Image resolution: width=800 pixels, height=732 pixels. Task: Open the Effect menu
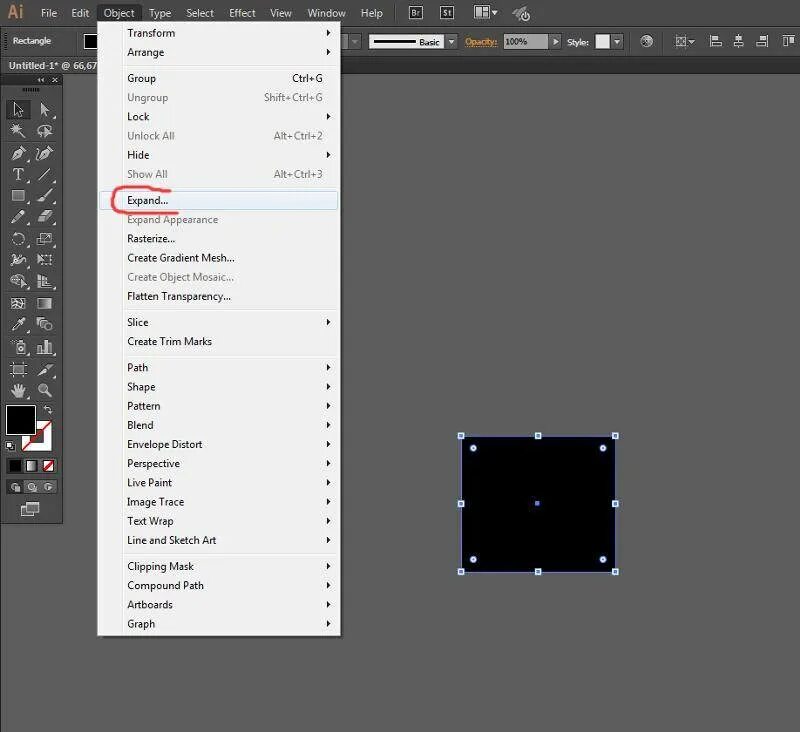click(x=241, y=13)
